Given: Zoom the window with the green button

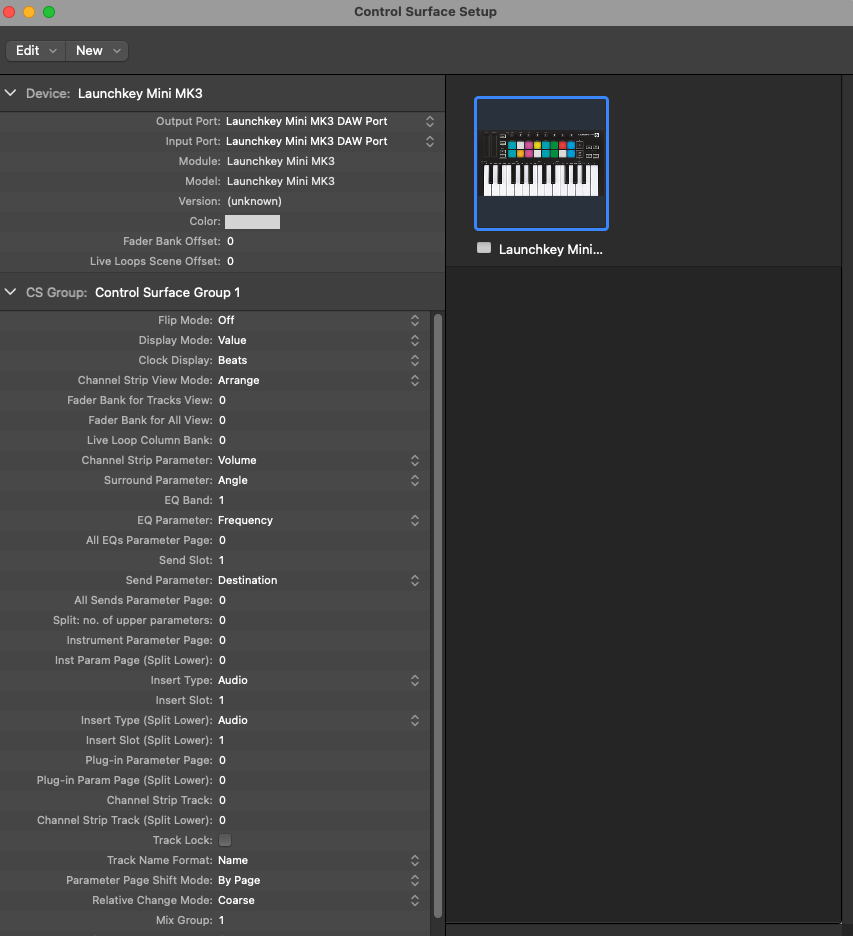Looking at the screenshot, I should pos(49,12).
